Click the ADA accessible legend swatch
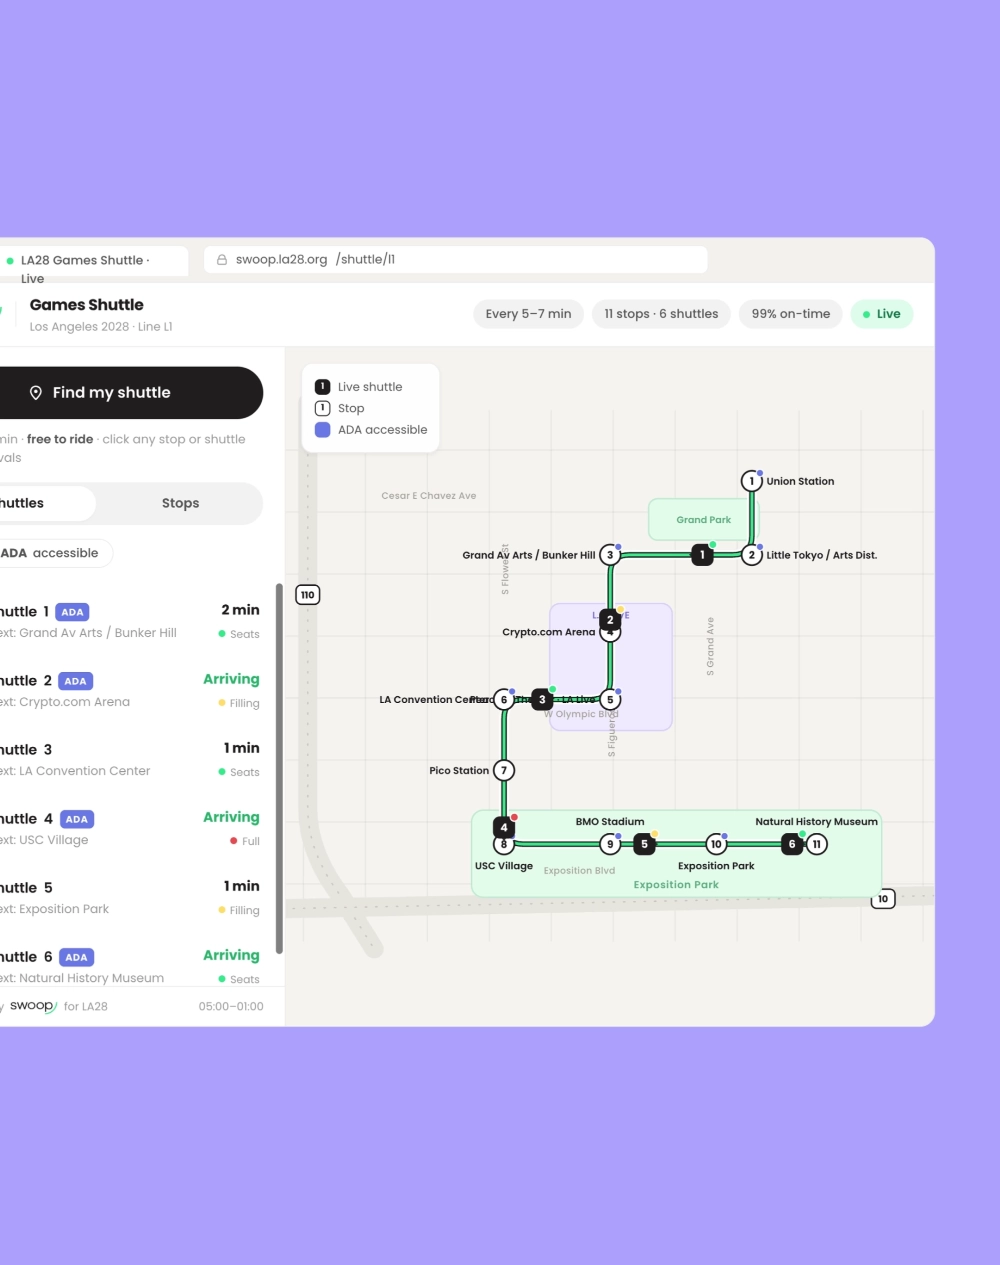Image resolution: width=1000 pixels, height=1265 pixels. (322, 430)
